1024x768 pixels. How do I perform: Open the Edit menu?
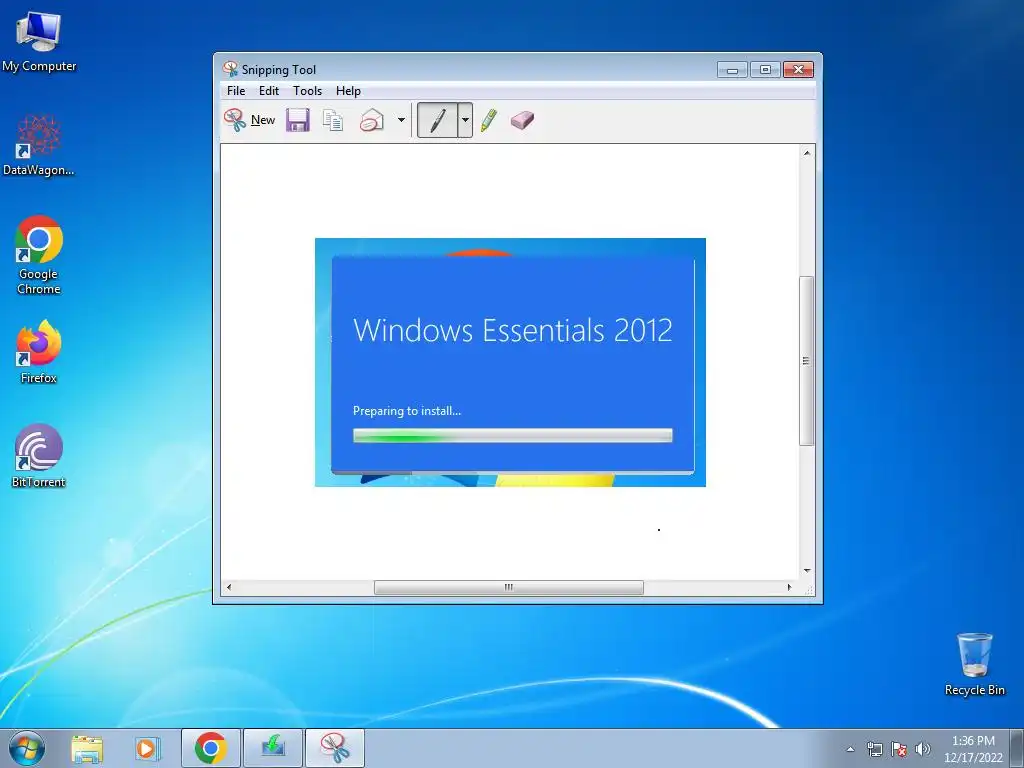tap(268, 91)
